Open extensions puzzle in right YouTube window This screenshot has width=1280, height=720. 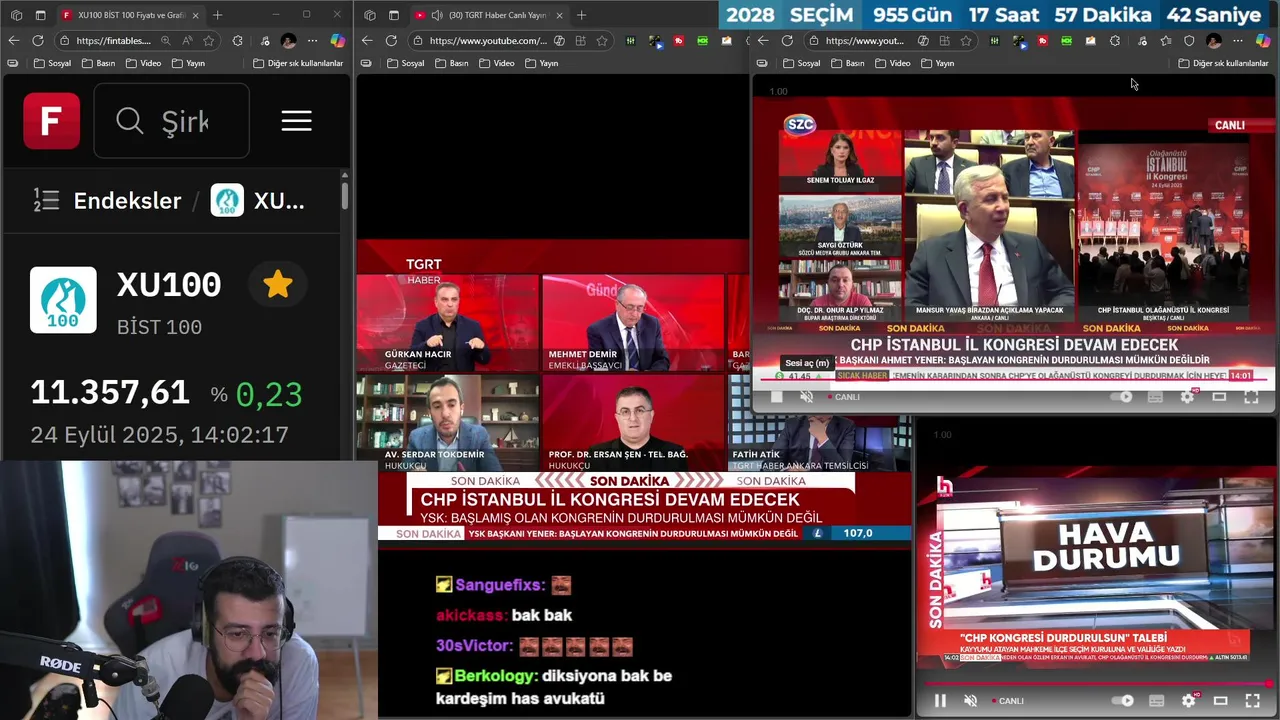pos(1115,40)
